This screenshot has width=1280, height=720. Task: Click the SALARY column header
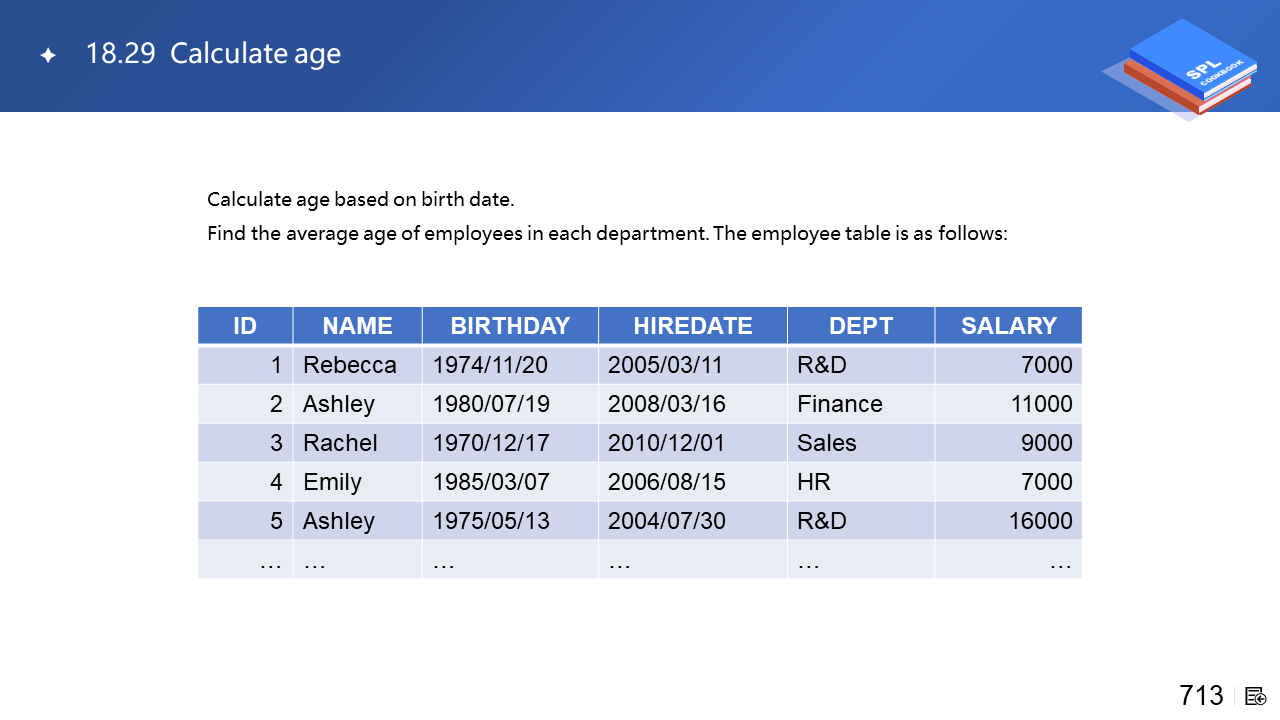click(x=1008, y=326)
